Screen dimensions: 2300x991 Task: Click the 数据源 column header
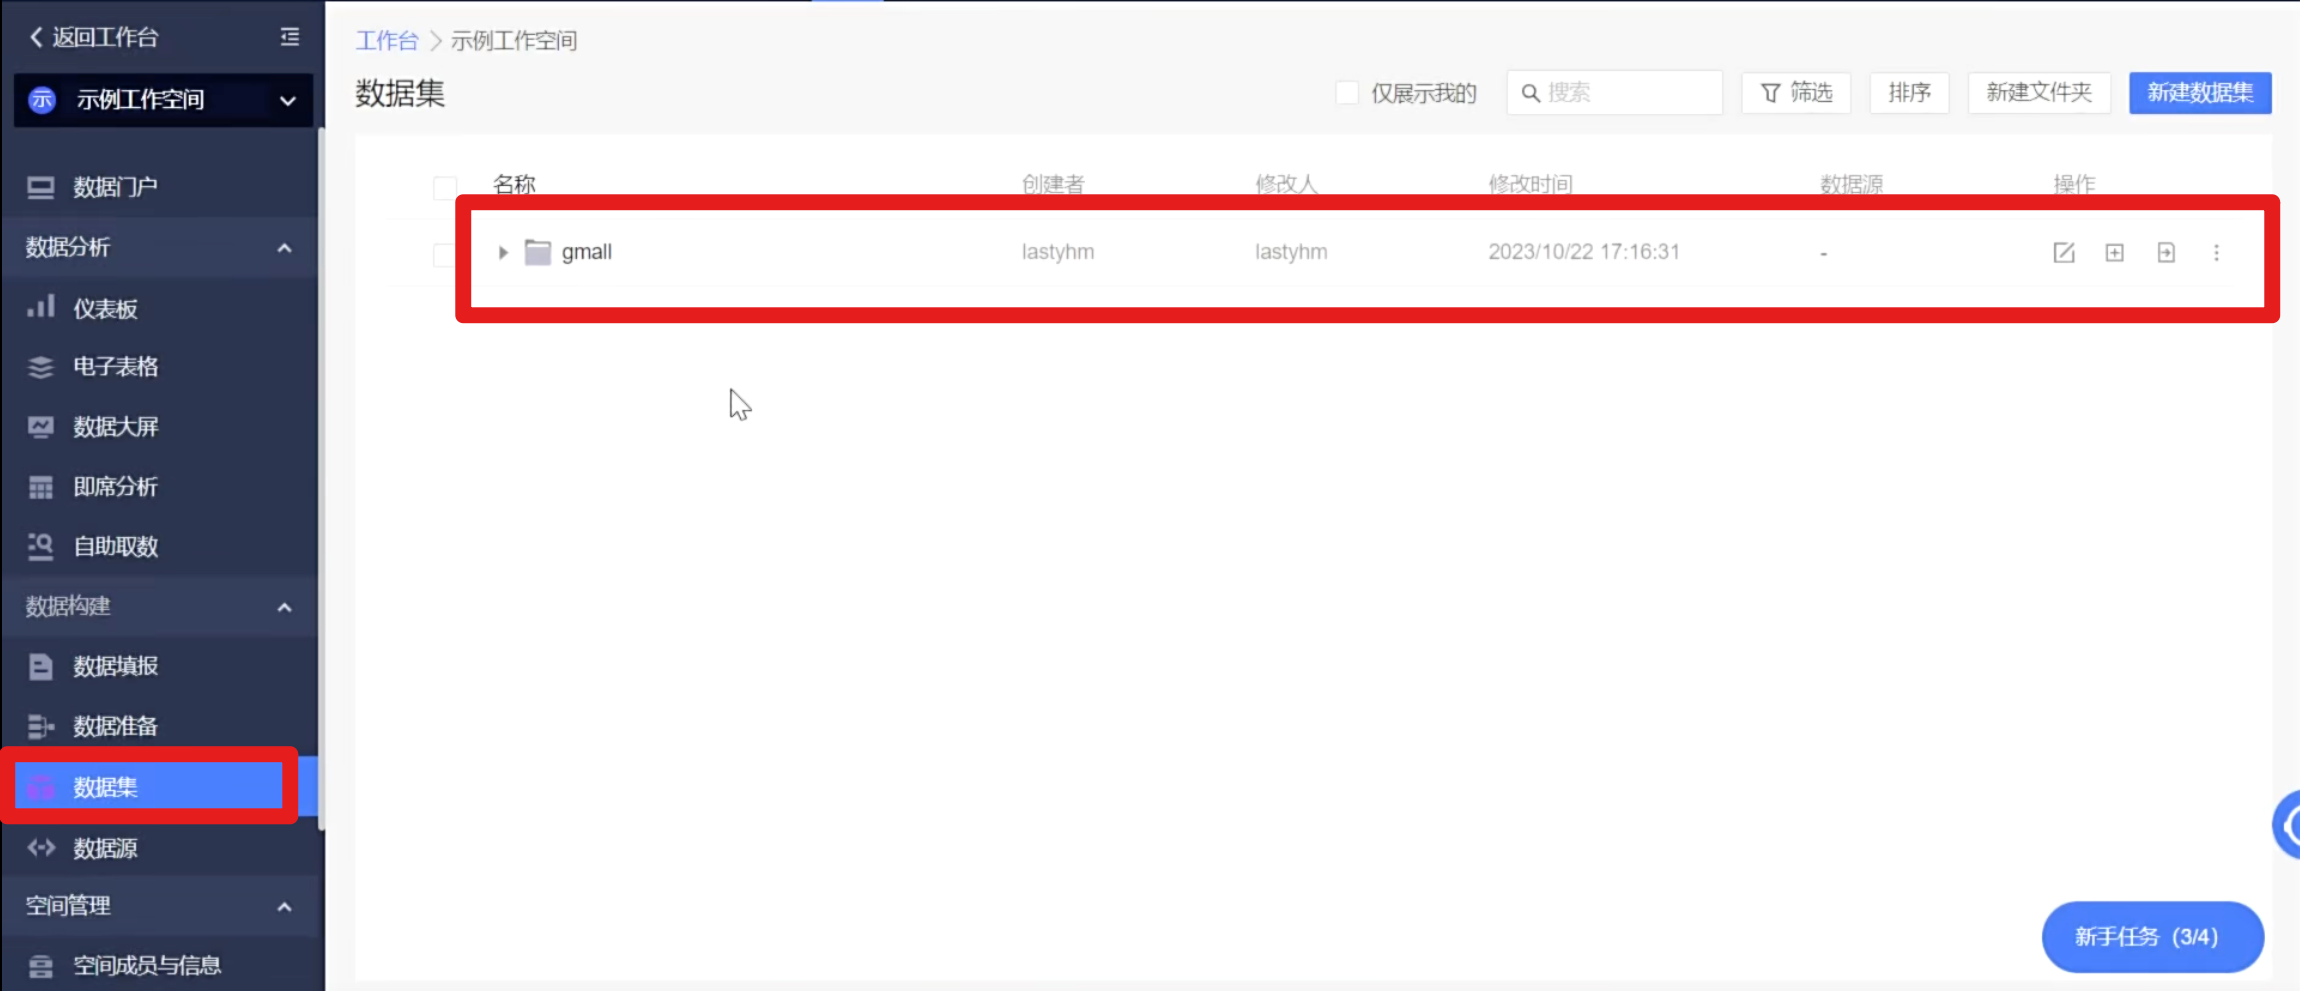click(1851, 184)
